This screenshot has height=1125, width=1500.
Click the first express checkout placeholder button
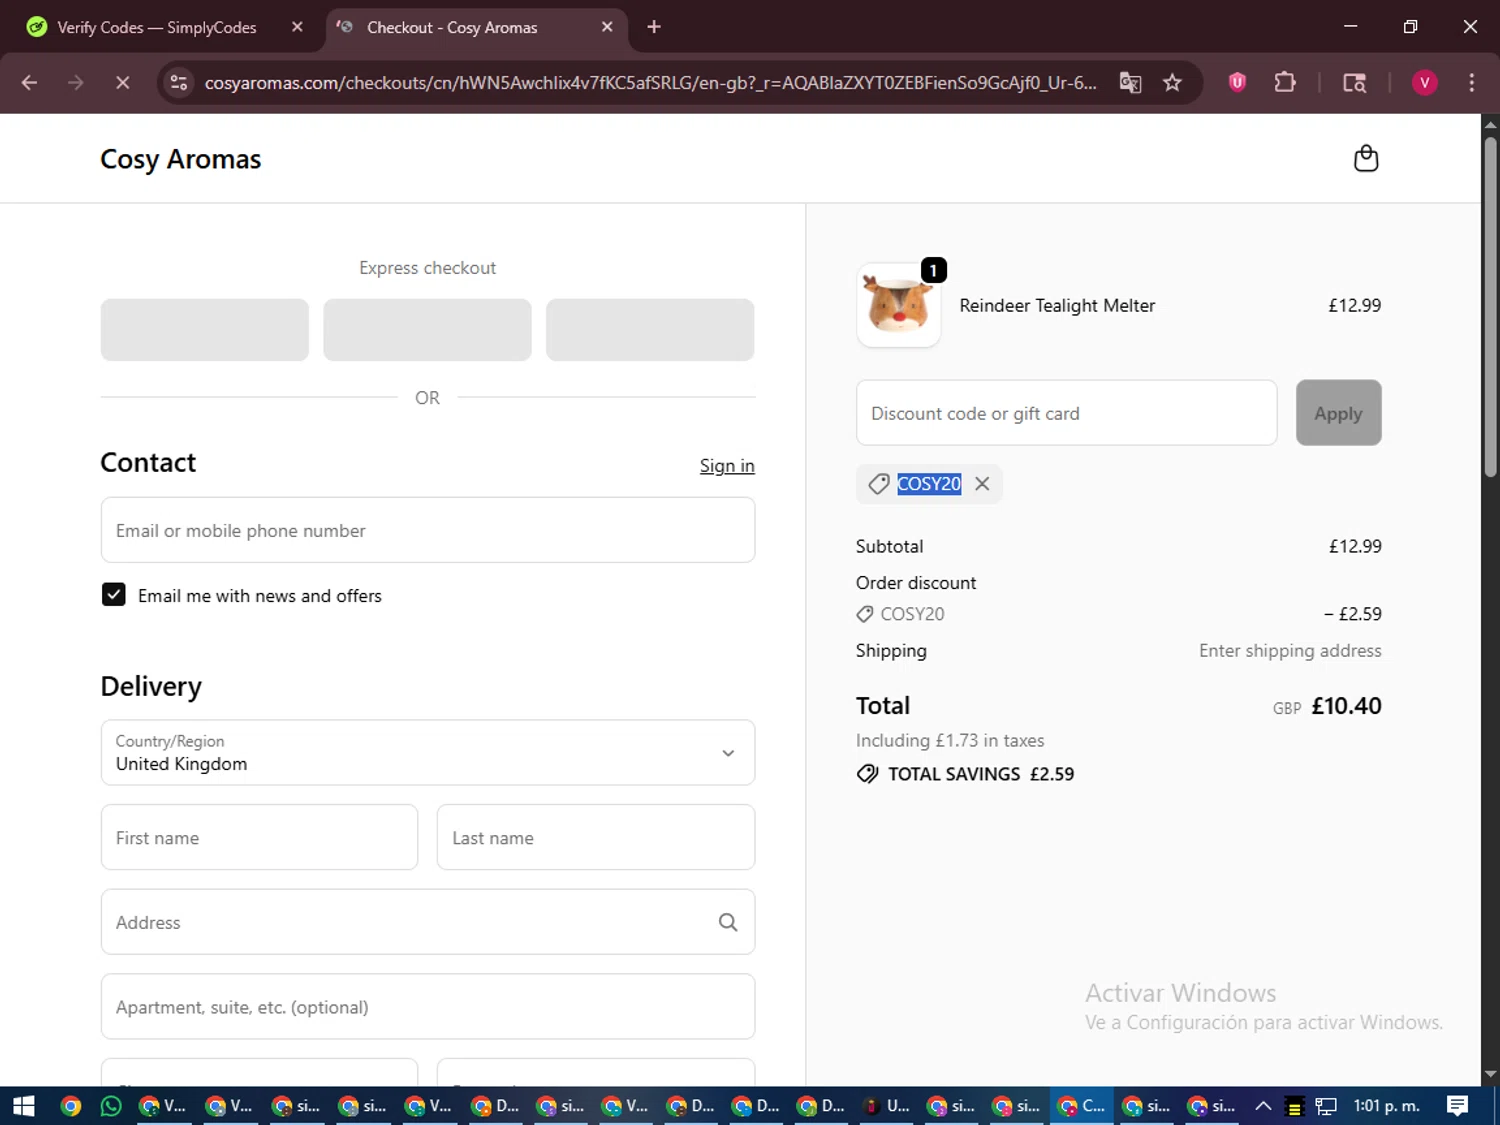205,330
